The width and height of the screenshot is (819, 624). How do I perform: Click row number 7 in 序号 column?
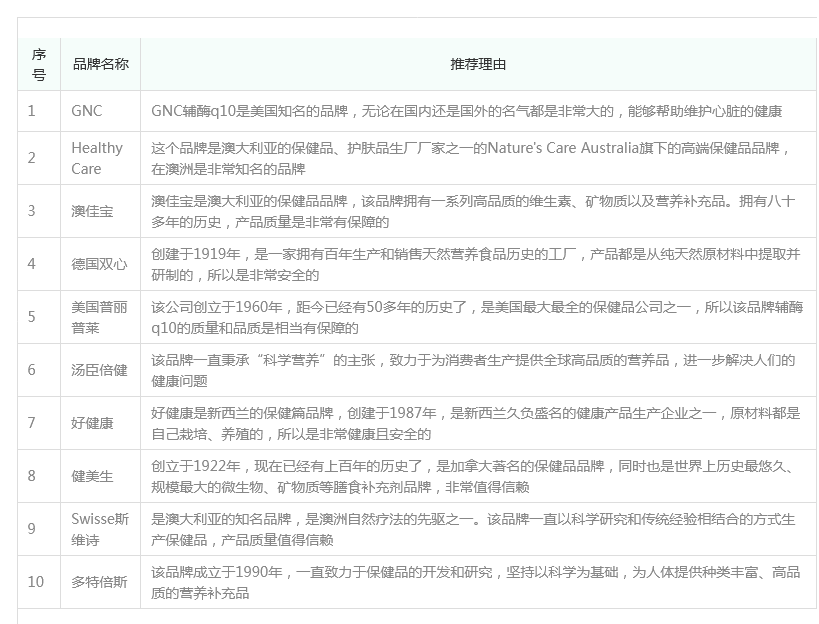pyautogui.click(x=32, y=423)
